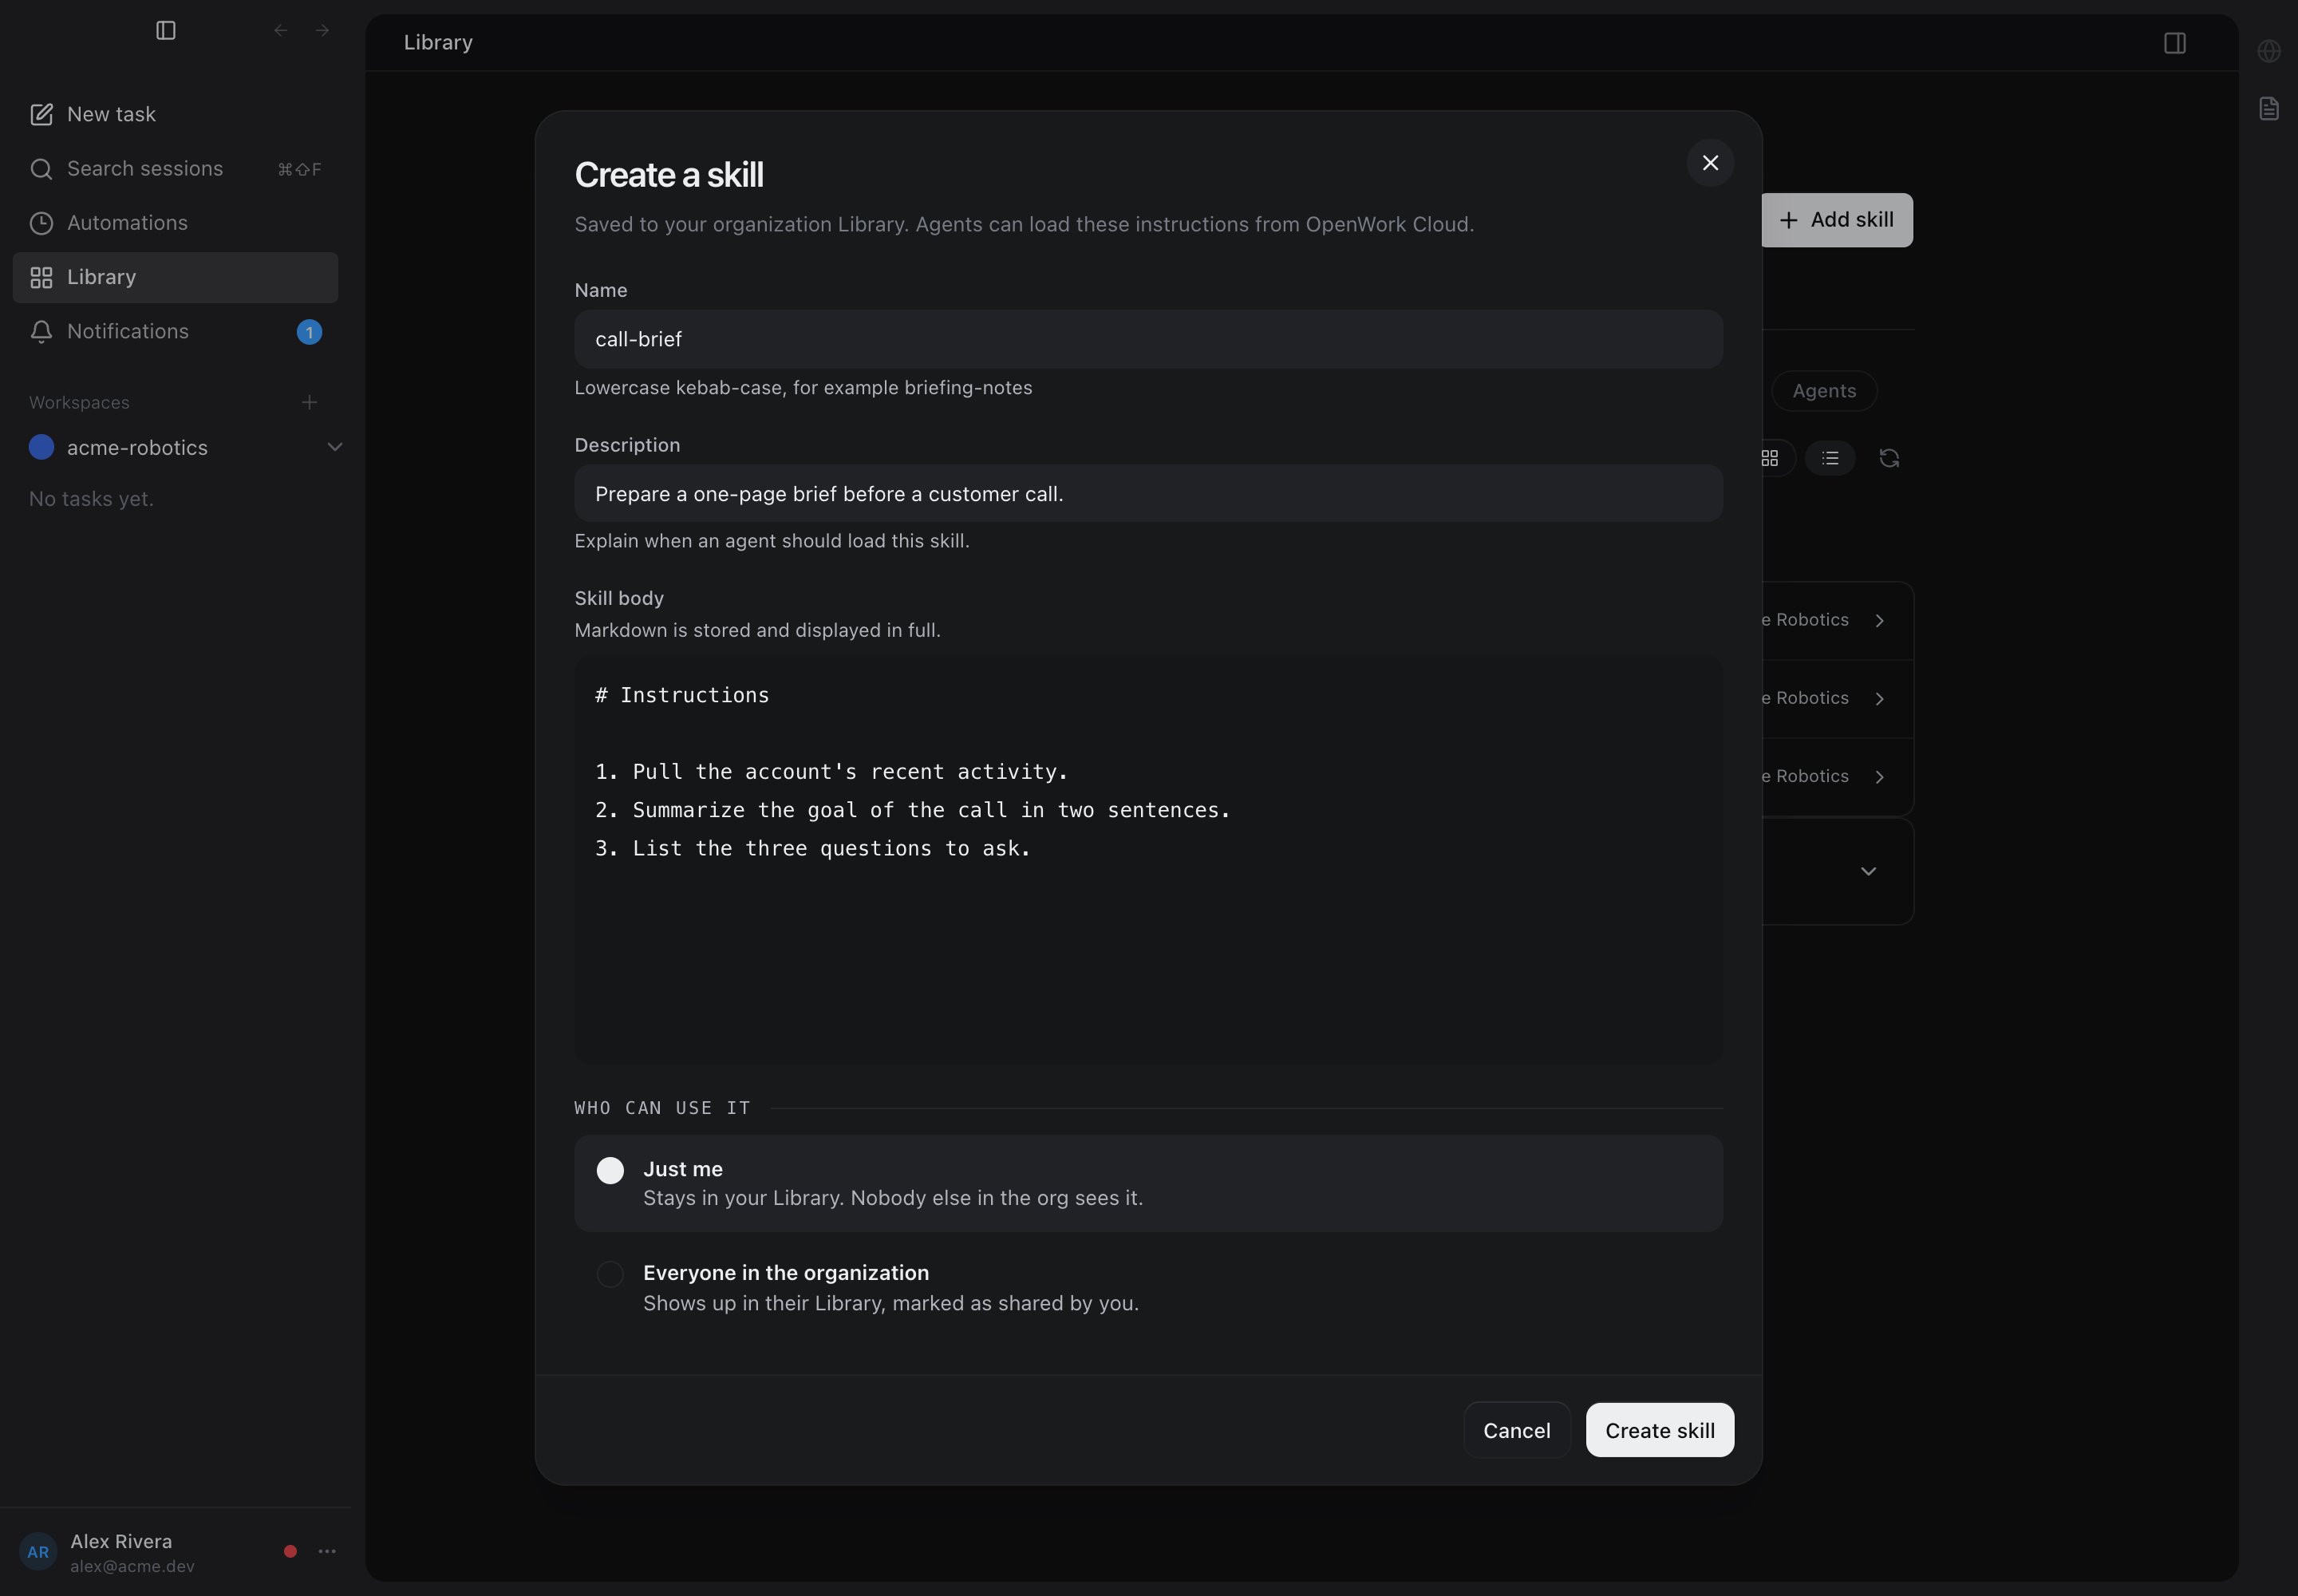Open the Automations page
2298x1596 pixels.
pos(175,223)
